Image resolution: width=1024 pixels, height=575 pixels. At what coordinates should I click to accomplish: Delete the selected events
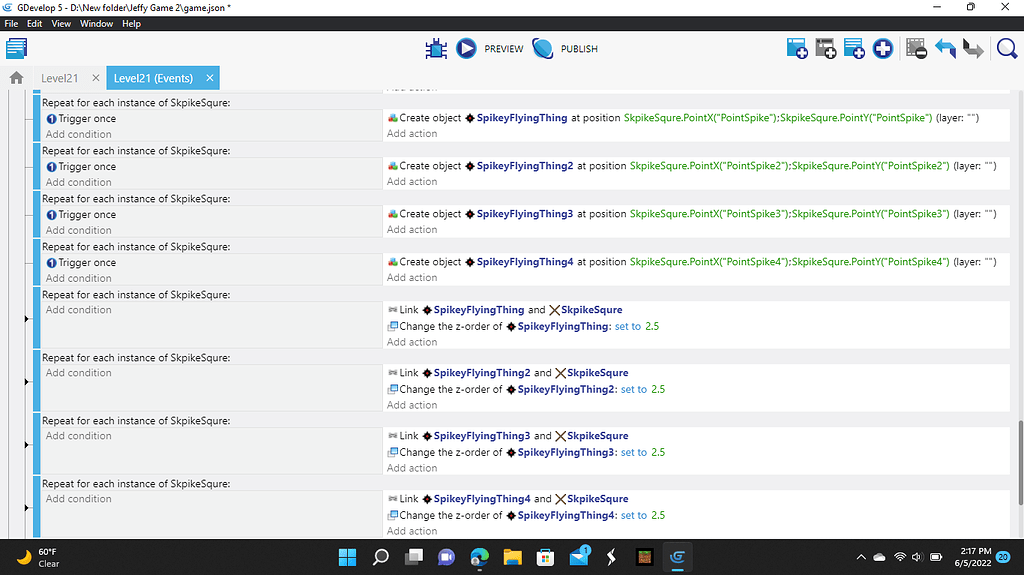click(x=916, y=48)
